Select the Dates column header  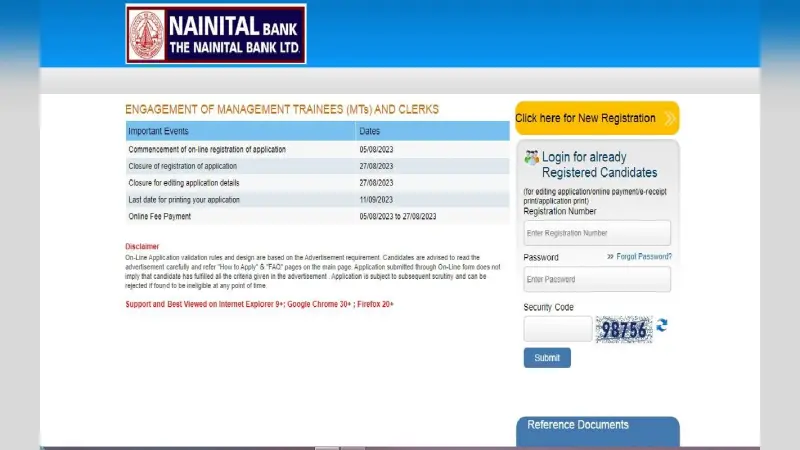click(433, 131)
